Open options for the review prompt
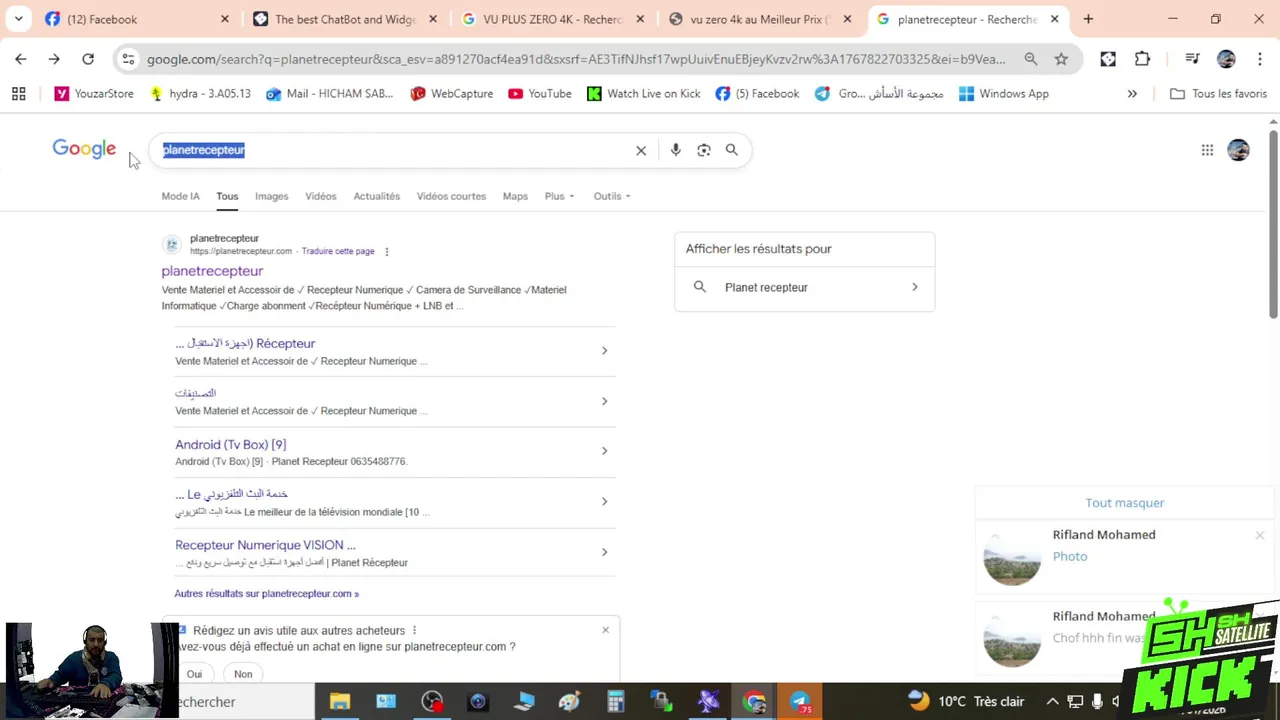1280x720 pixels. pyautogui.click(x=414, y=631)
